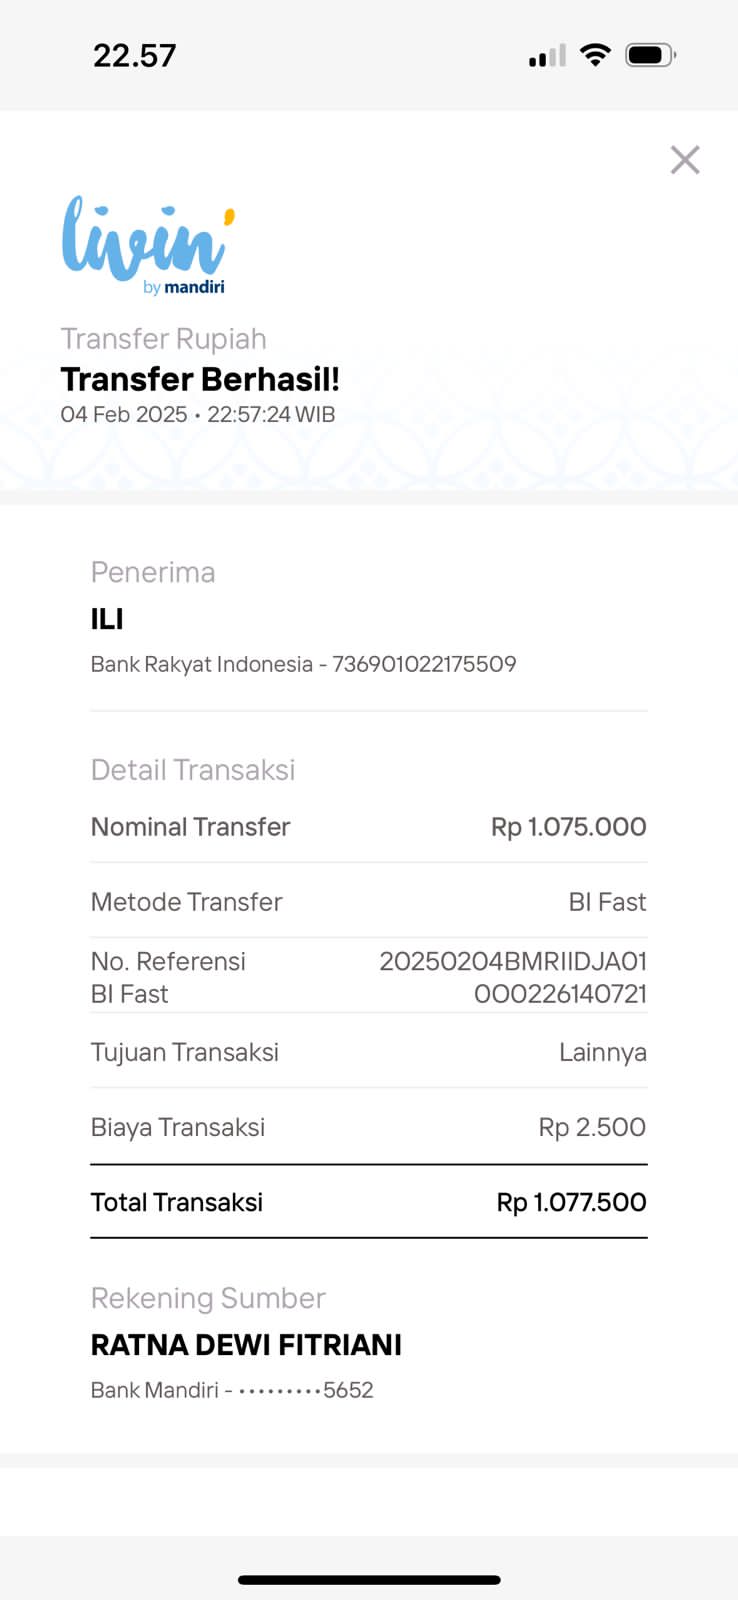
Task: Close the transfer receipt with X
Action: (x=685, y=160)
